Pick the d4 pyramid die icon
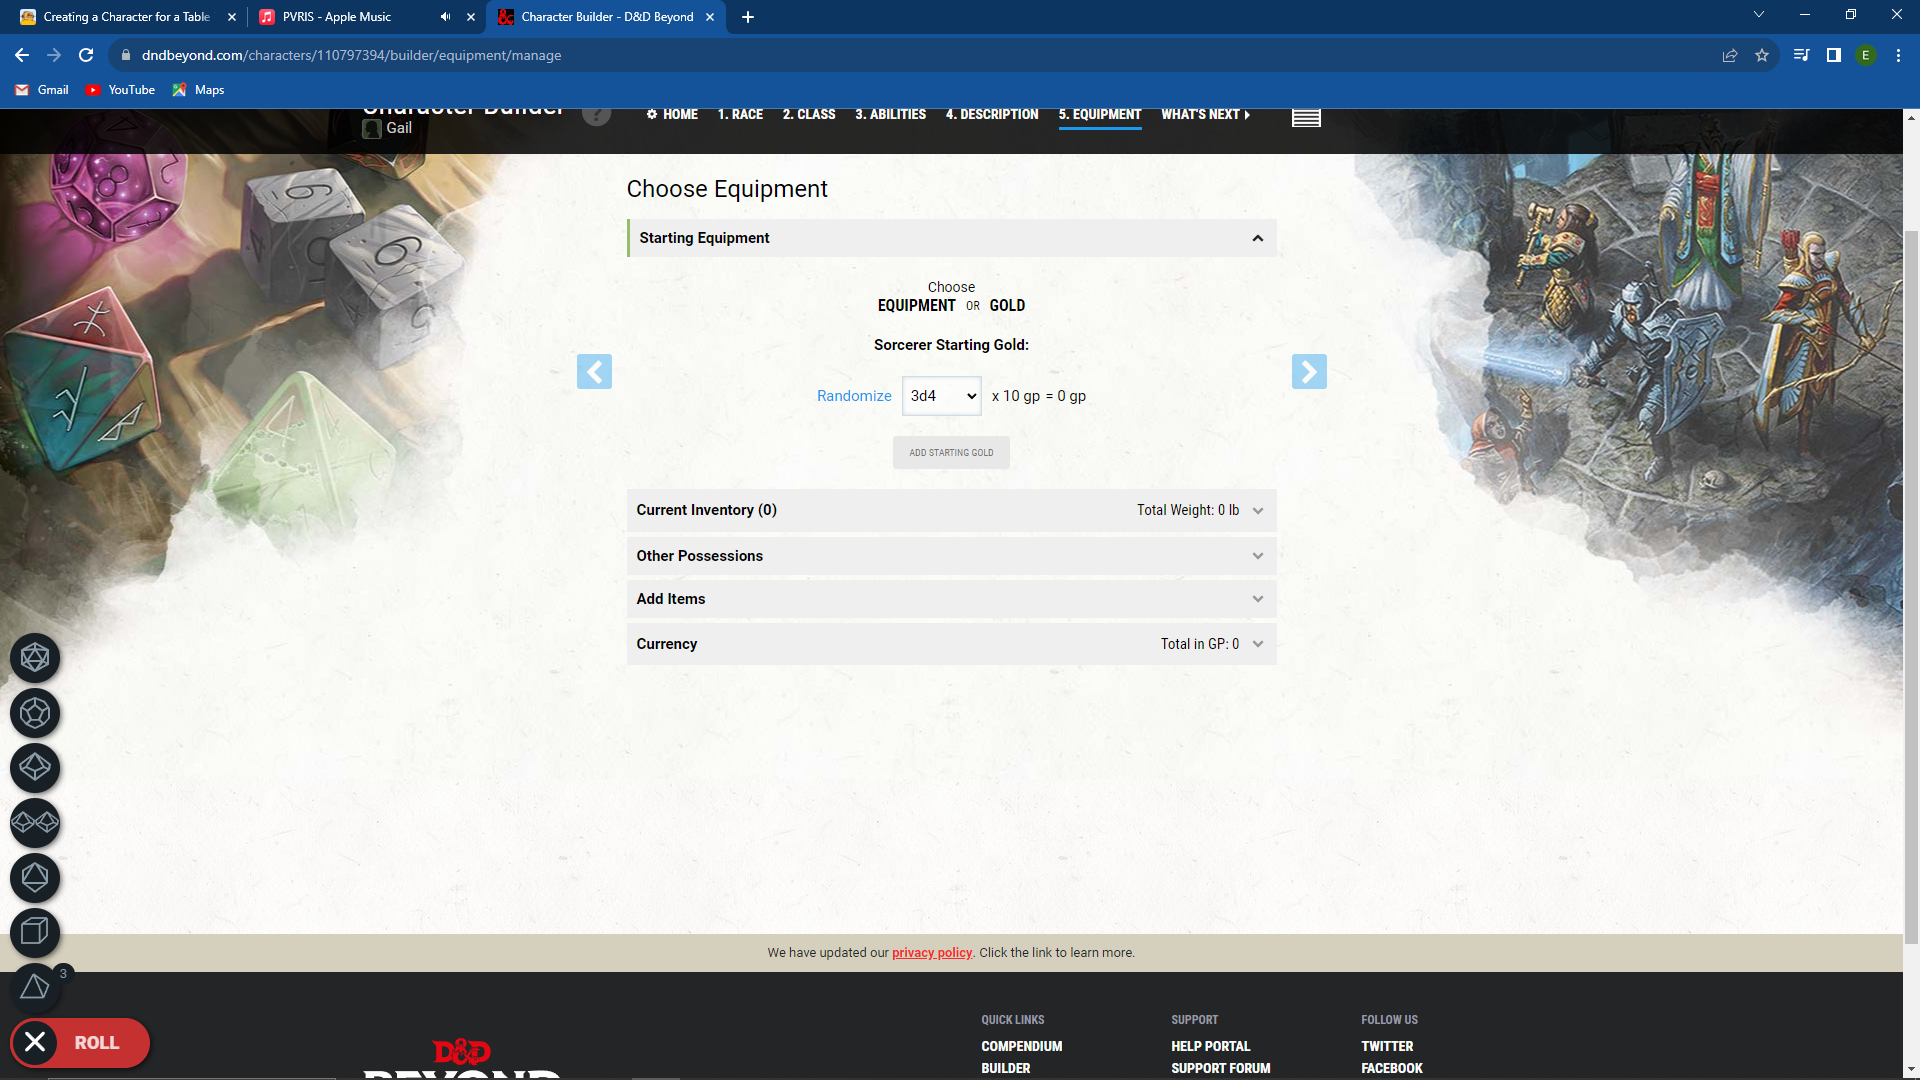1920x1080 pixels. pos(35,987)
